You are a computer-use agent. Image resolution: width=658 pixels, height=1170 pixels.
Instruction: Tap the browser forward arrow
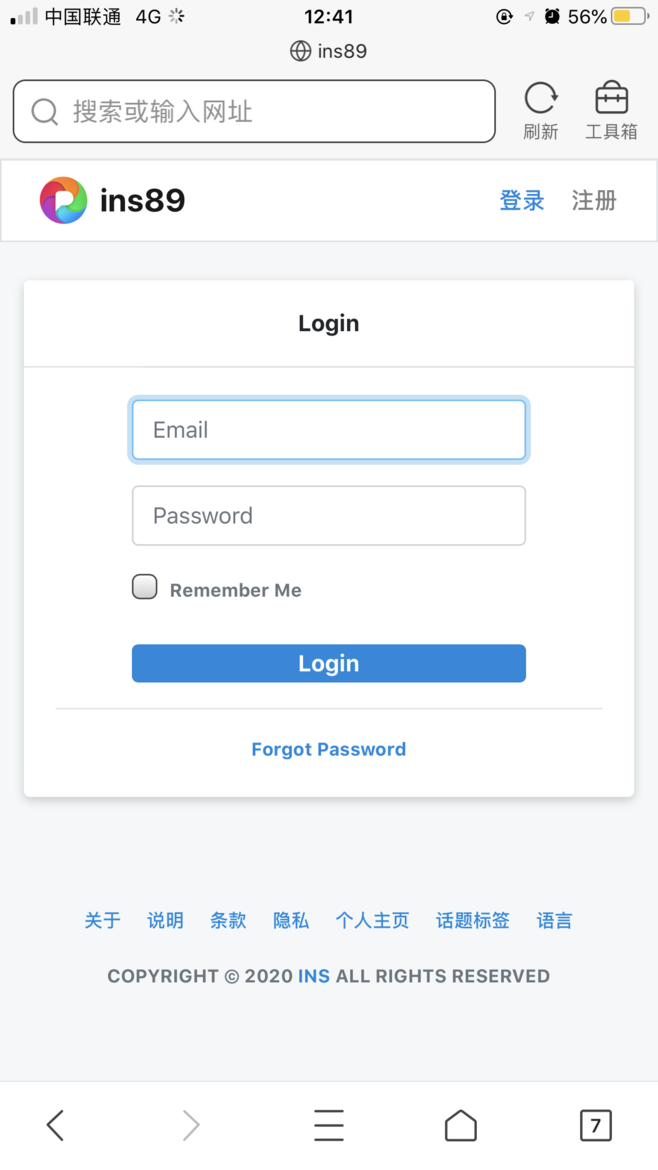[x=191, y=1125]
